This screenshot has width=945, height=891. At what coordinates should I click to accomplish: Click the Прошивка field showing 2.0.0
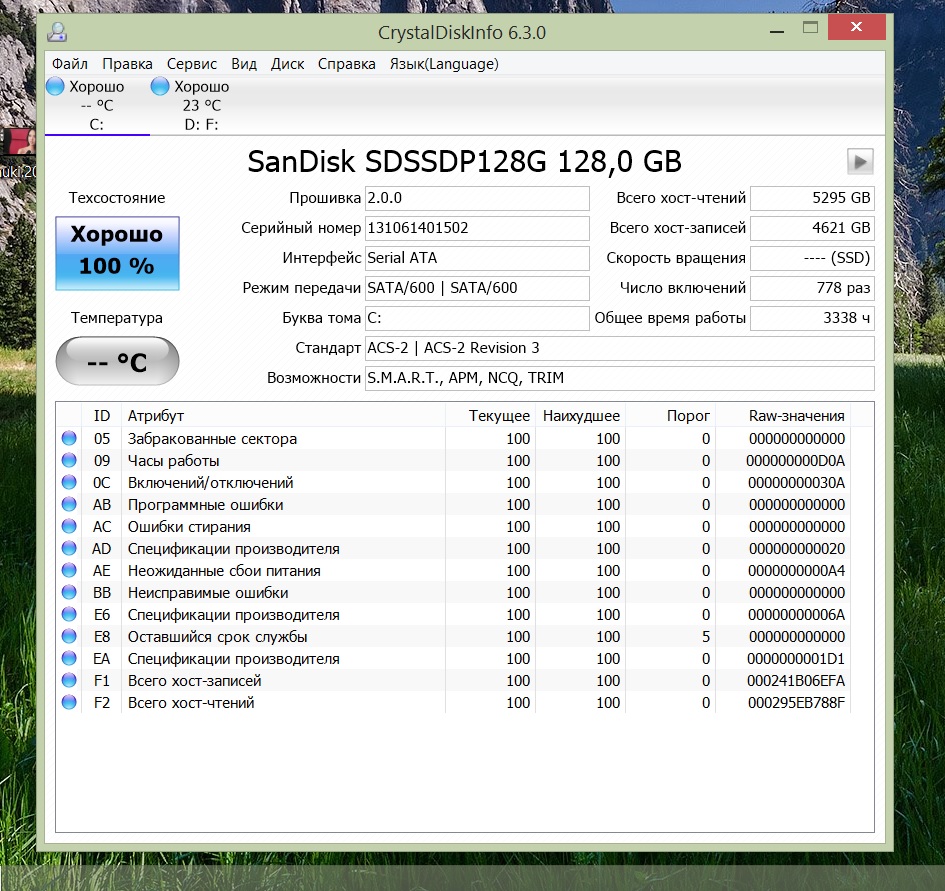click(x=477, y=198)
